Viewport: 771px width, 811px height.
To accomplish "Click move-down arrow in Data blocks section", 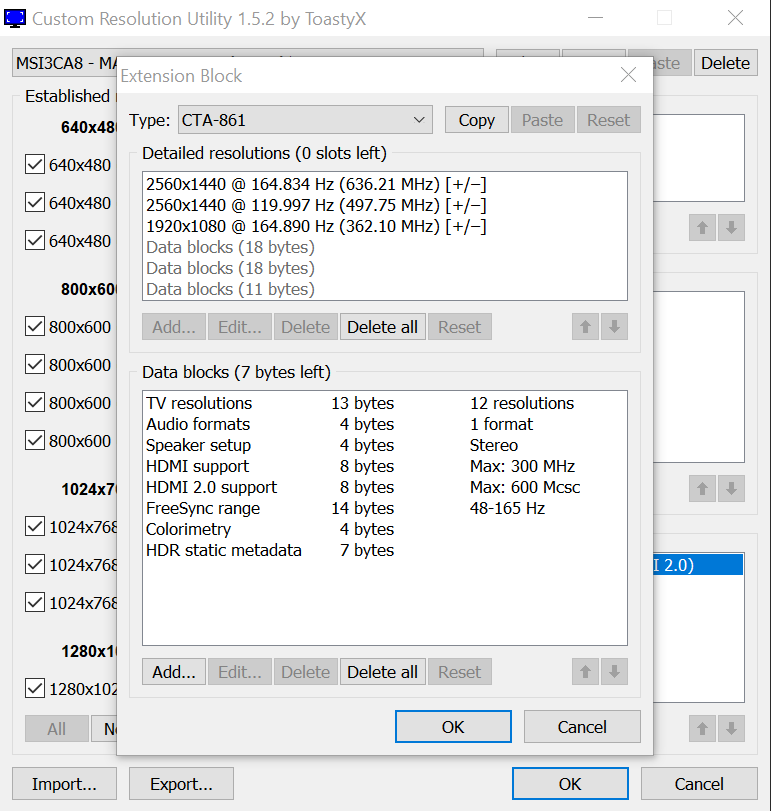I will coord(615,672).
